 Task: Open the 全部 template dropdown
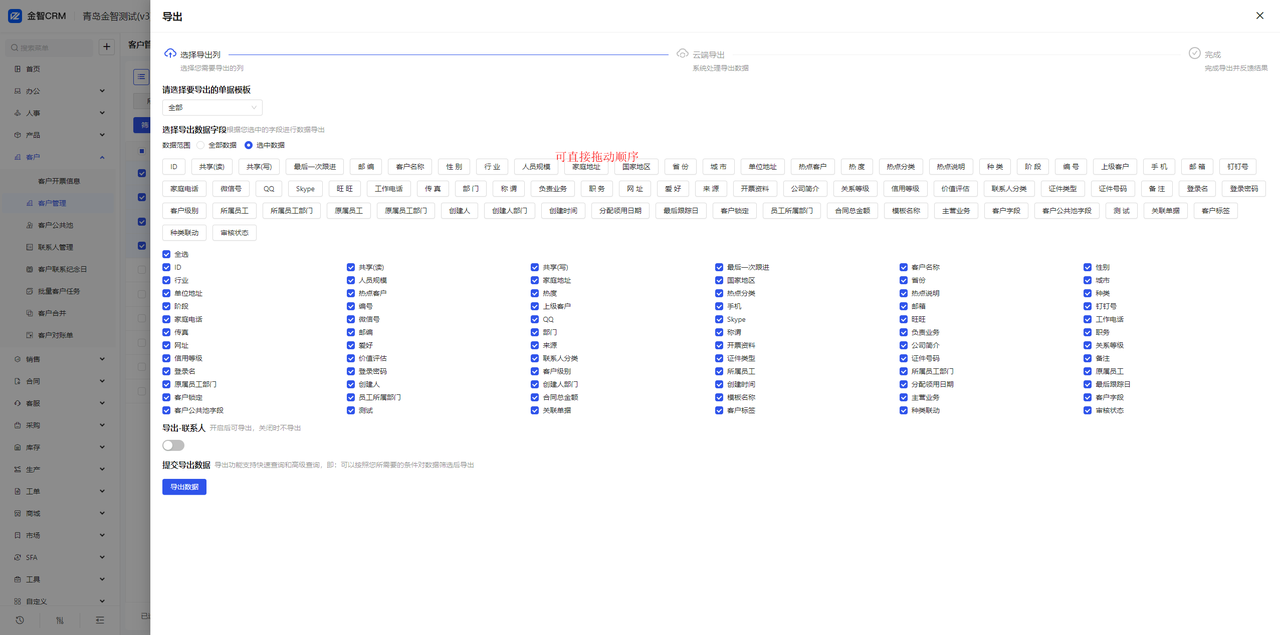(x=212, y=107)
